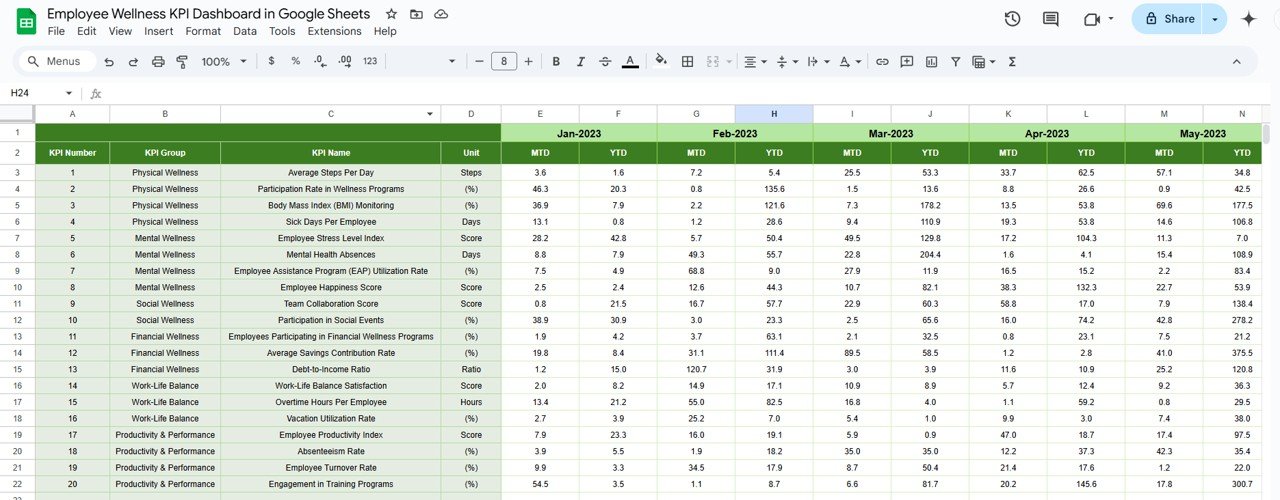Open the column C filter dropdown arrow

[430, 114]
